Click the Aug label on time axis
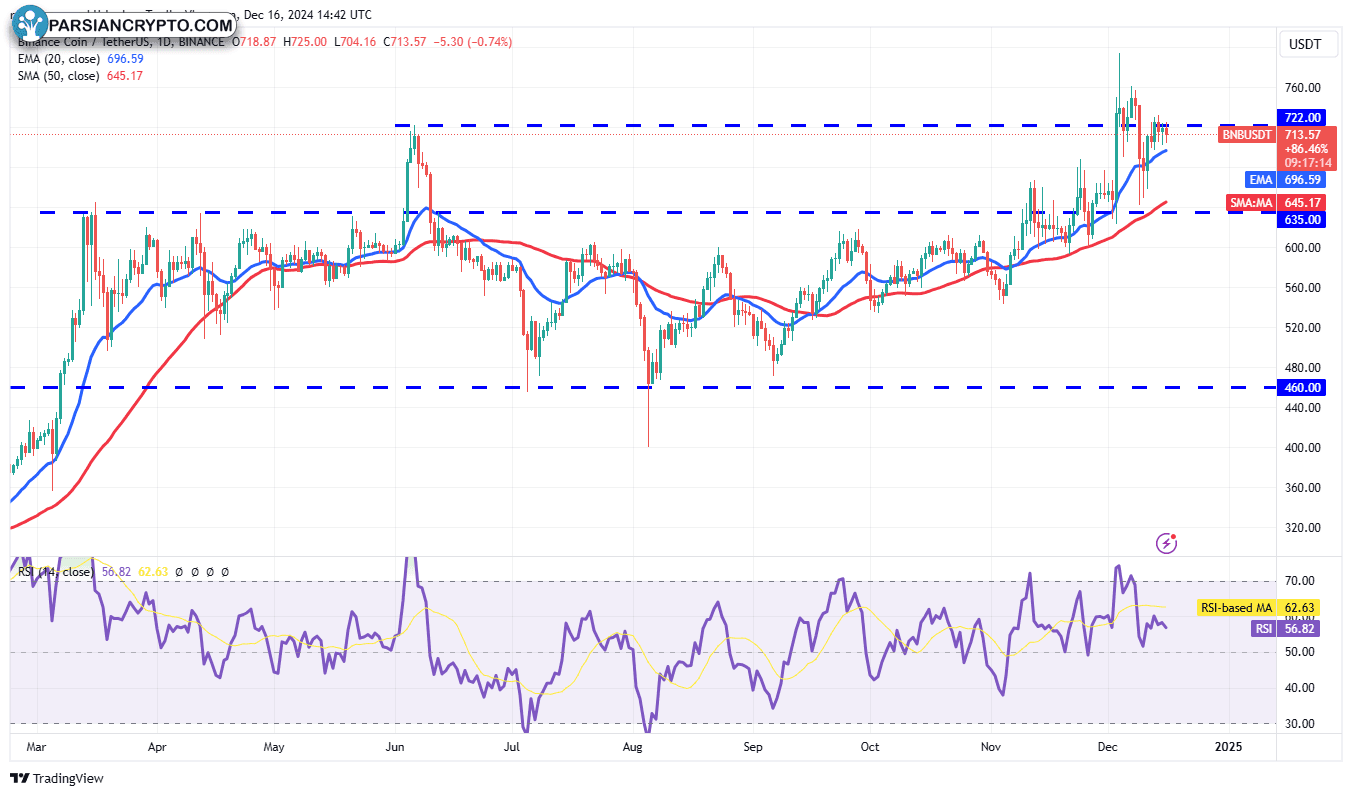 pos(632,747)
